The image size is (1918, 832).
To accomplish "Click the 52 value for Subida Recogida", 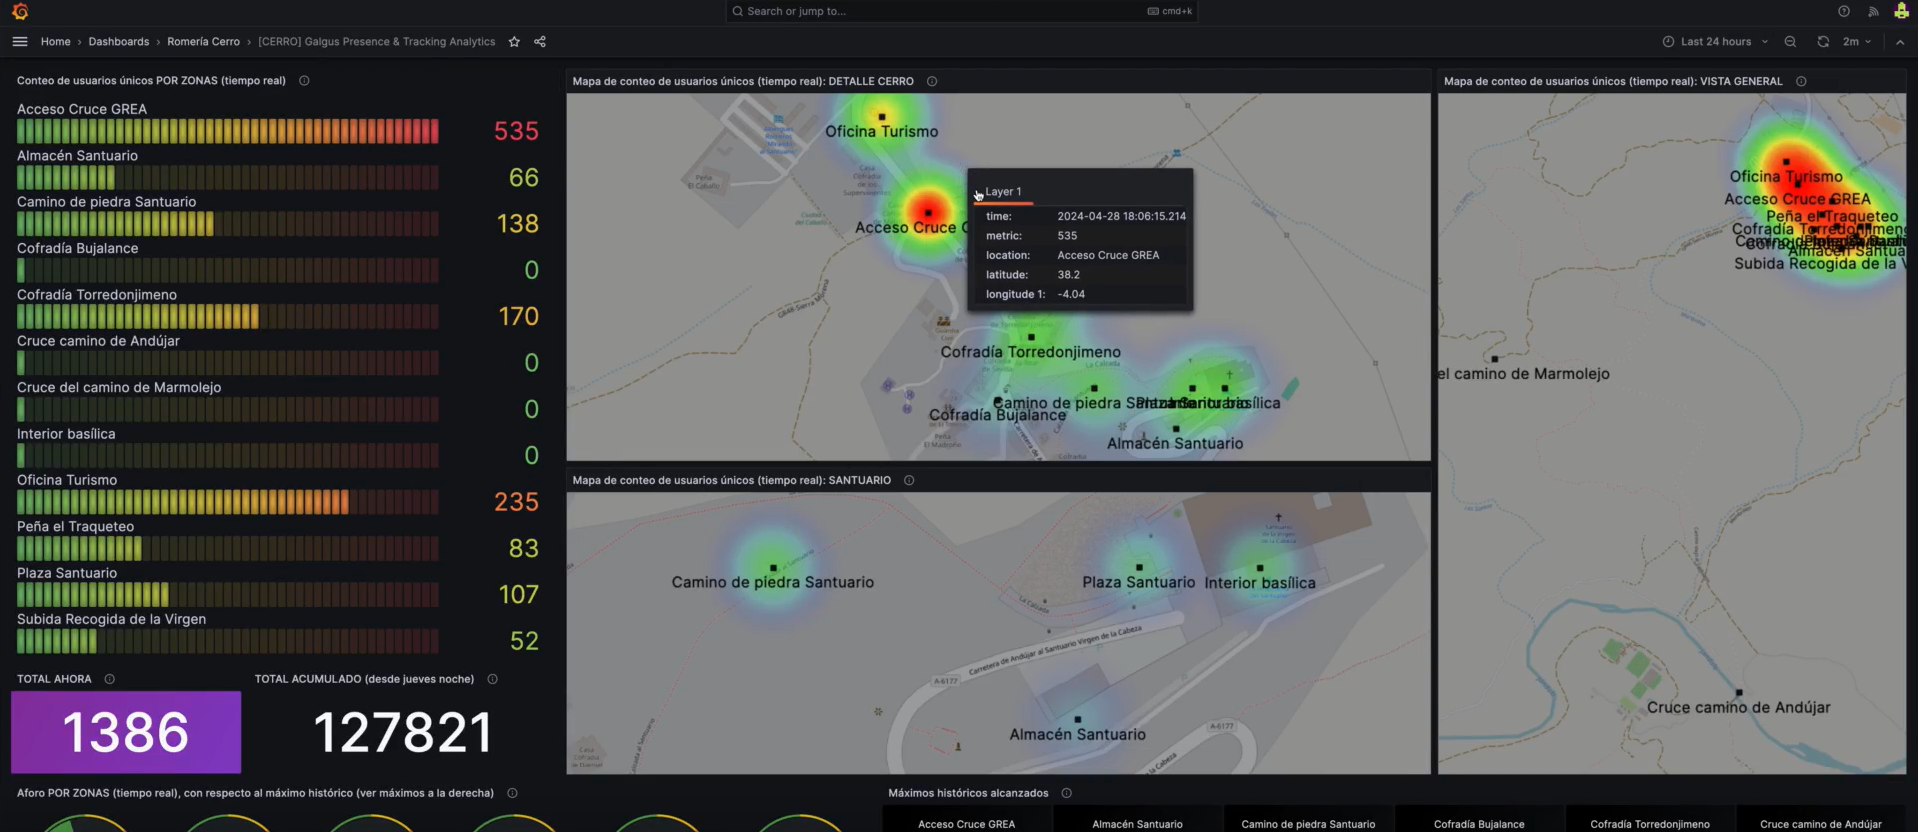I will pyautogui.click(x=524, y=641).
